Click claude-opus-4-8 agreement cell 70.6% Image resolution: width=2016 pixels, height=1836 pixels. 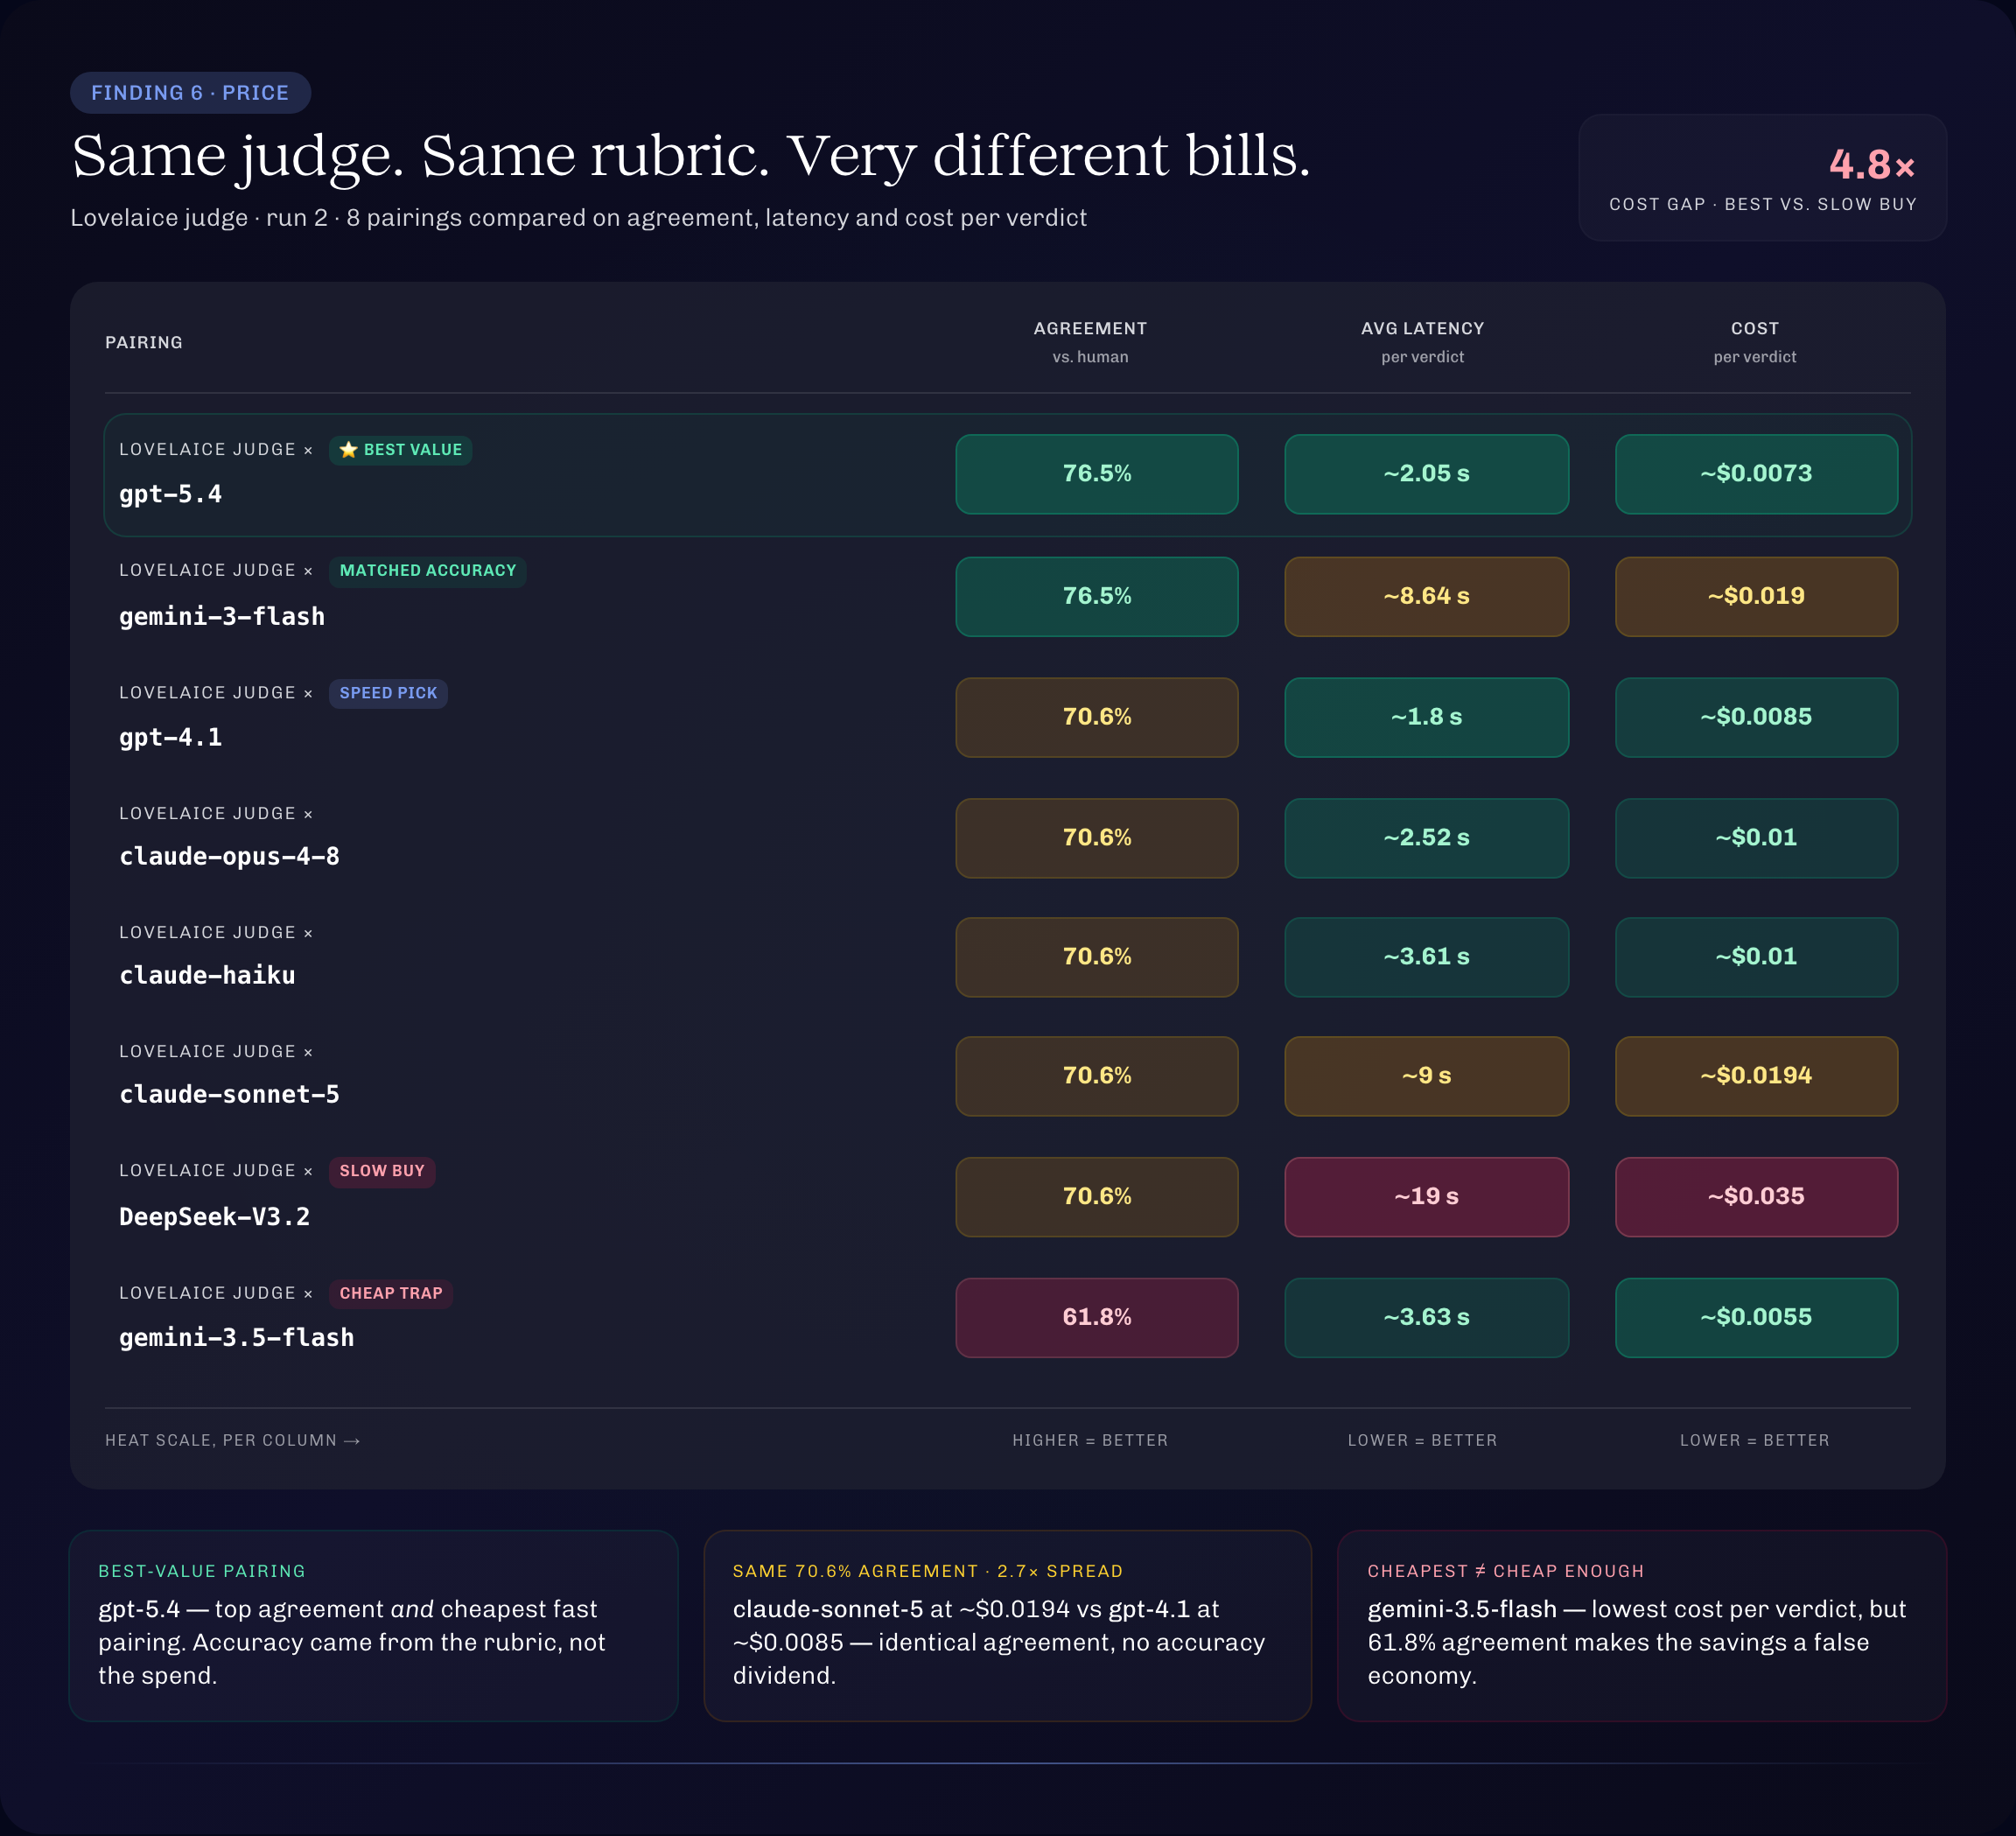click(x=1097, y=838)
